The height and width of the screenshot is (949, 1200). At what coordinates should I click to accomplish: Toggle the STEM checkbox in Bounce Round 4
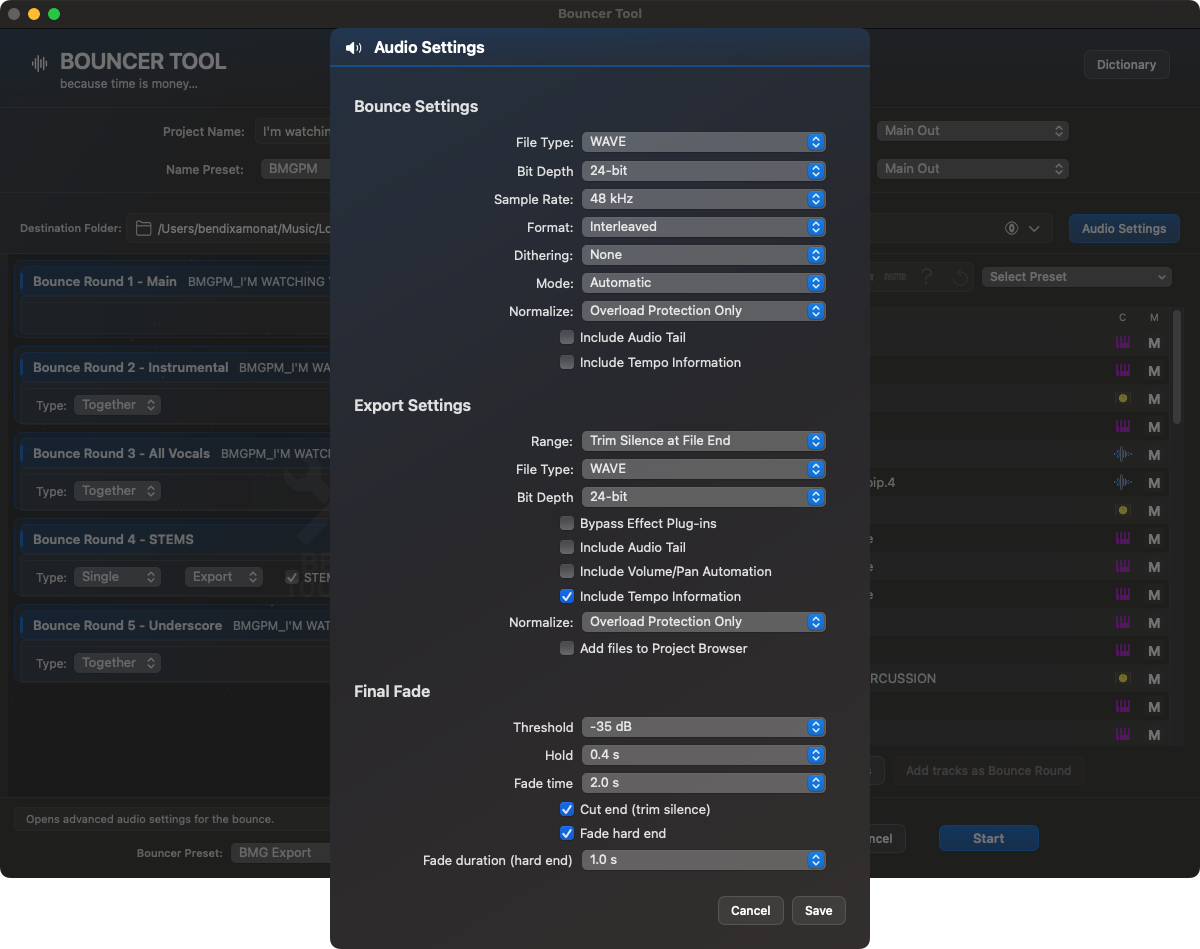[292, 578]
